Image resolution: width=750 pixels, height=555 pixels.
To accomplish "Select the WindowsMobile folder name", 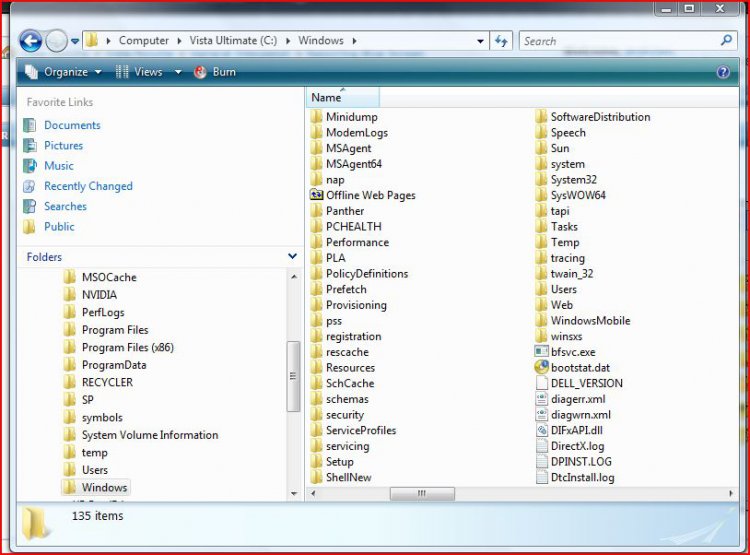I will (590, 321).
